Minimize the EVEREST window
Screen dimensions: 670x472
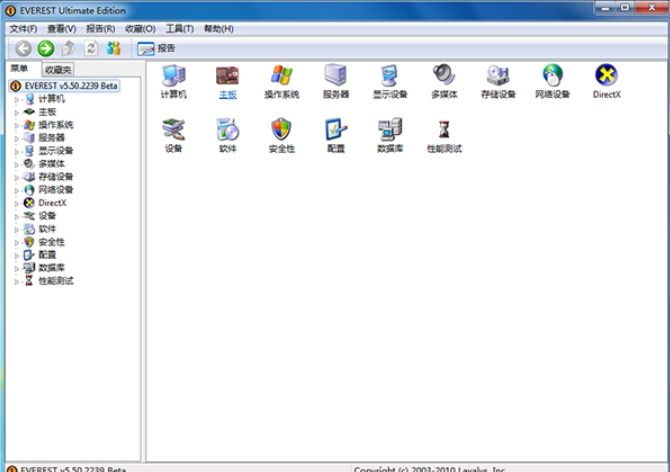coord(605,7)
